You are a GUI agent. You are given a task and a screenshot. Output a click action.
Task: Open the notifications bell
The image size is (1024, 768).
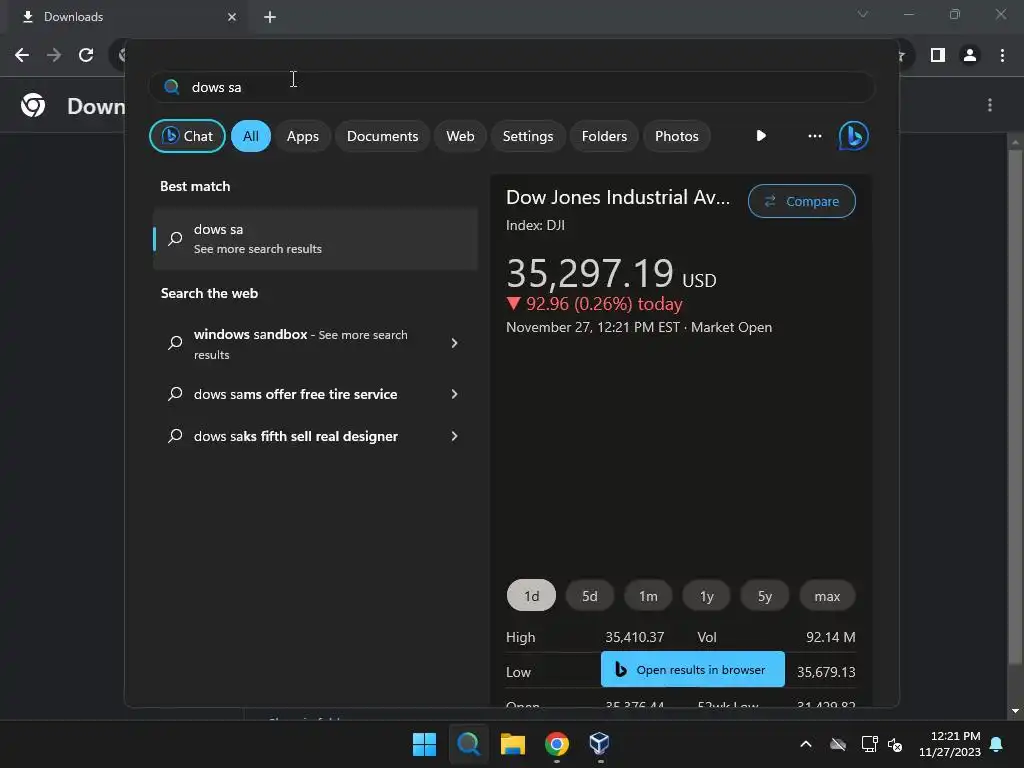tap(997, 744)
